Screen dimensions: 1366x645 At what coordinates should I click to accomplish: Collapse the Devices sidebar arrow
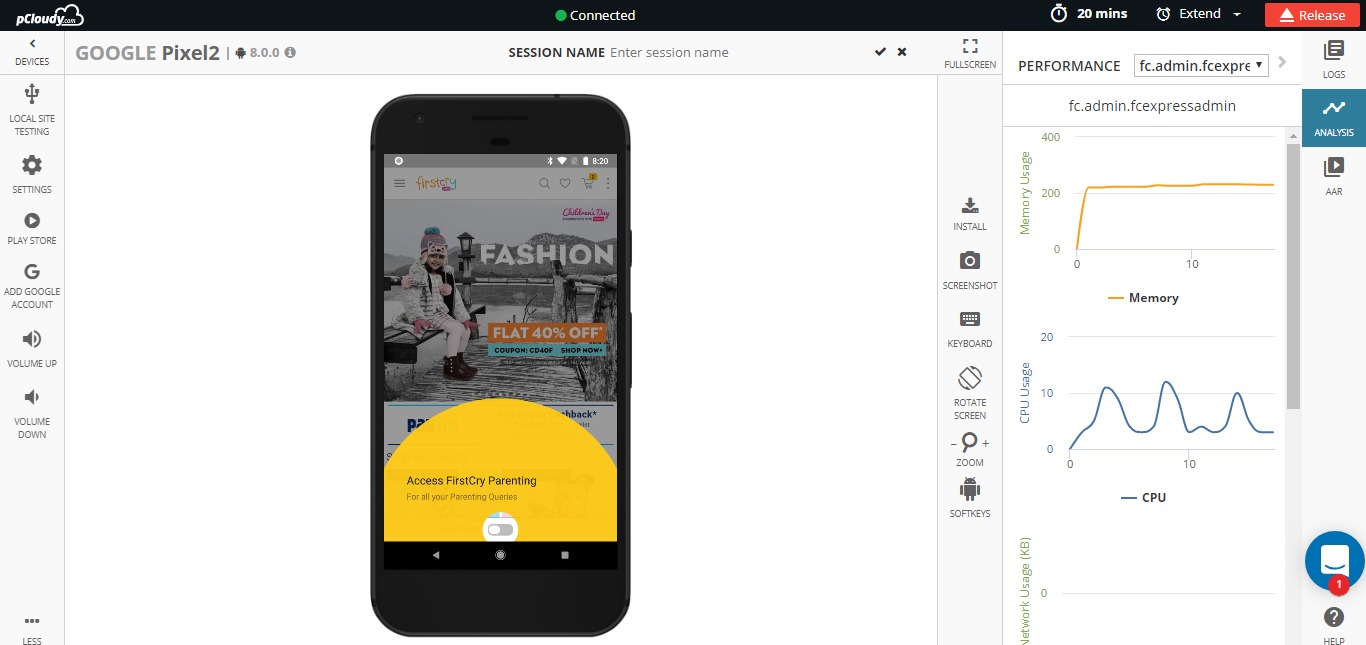pos(32,43)
